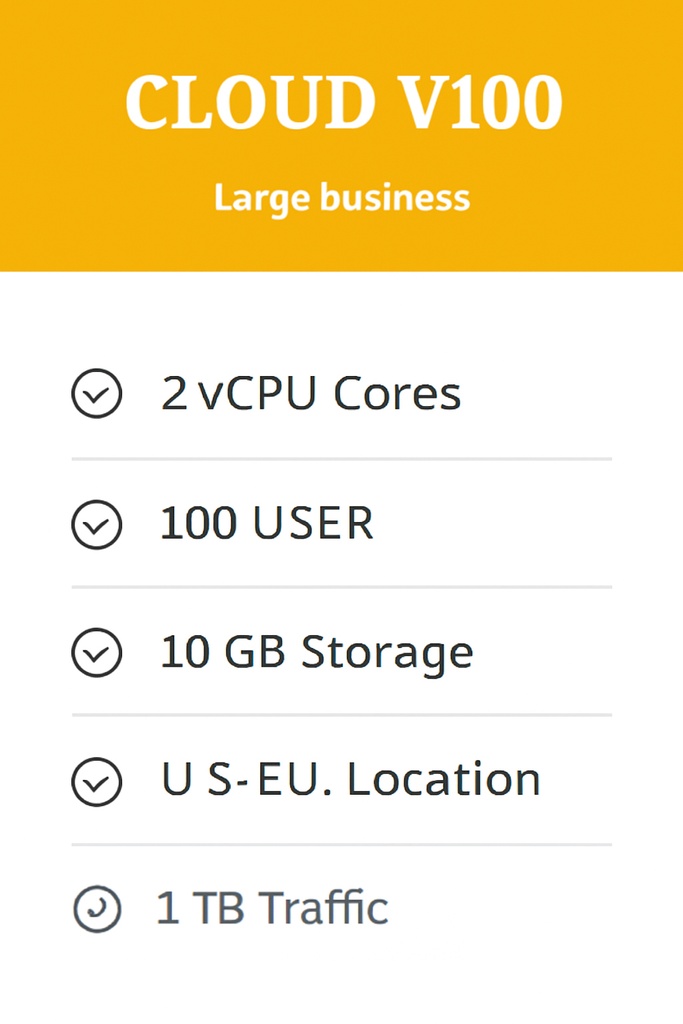
Task: Click the separator below 10 GB Storage
Action: pyautogui.click(x=341, y=715)
